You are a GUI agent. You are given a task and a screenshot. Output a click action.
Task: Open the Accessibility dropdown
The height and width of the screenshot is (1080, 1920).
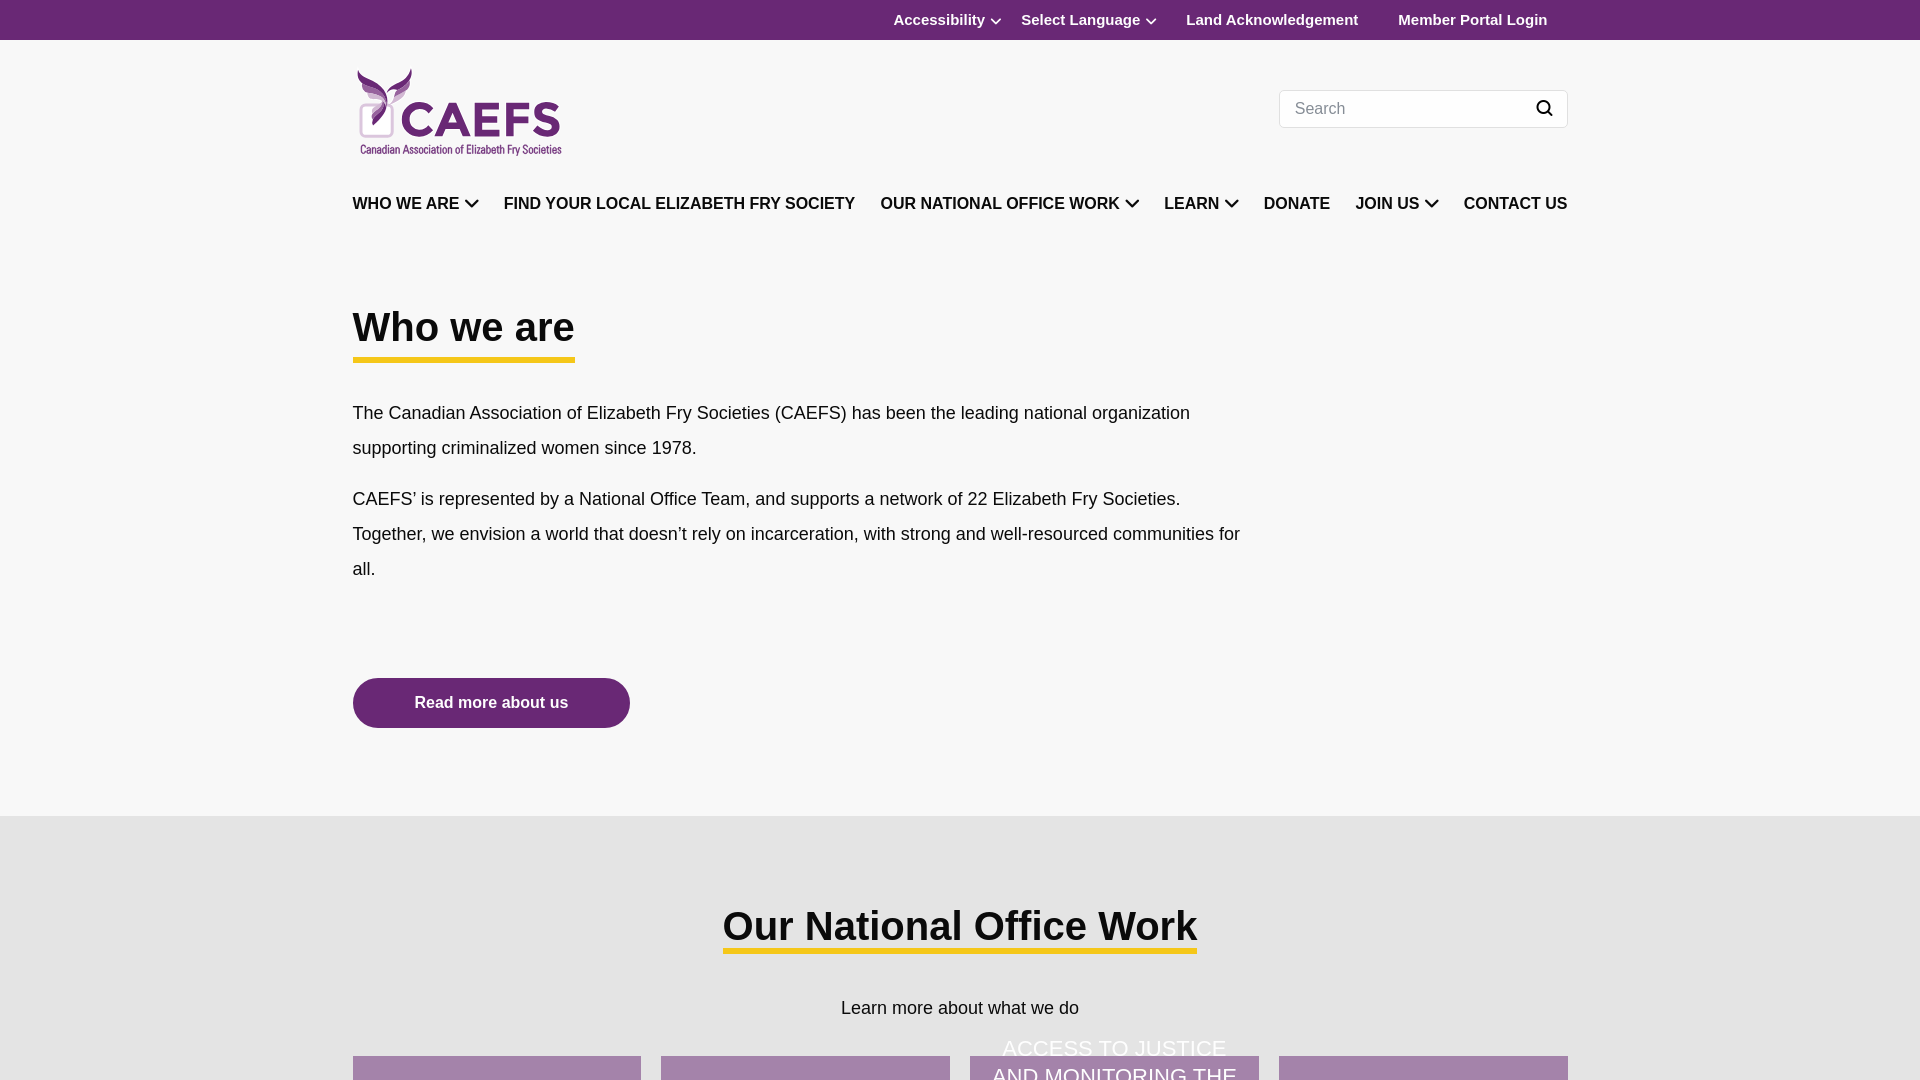pyautogui.click(x=947, y=20)
